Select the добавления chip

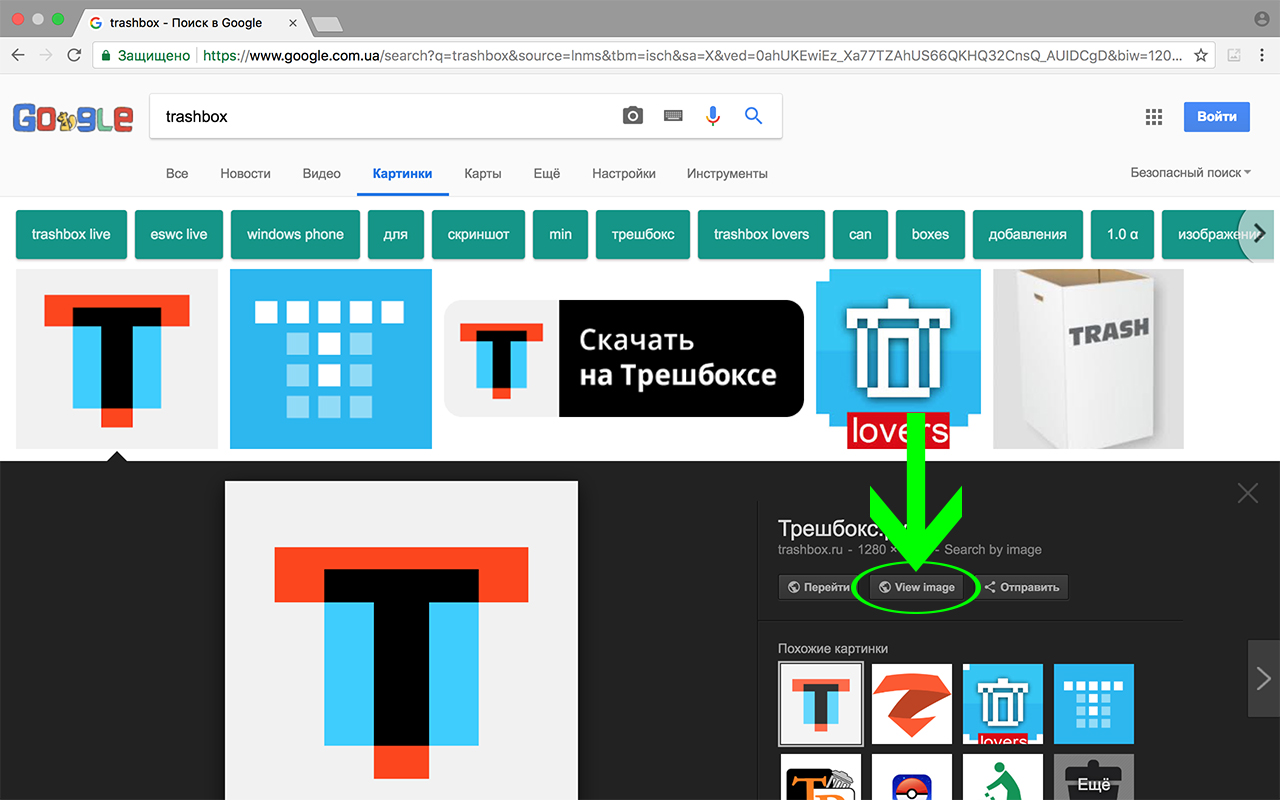click(1027, 234)
